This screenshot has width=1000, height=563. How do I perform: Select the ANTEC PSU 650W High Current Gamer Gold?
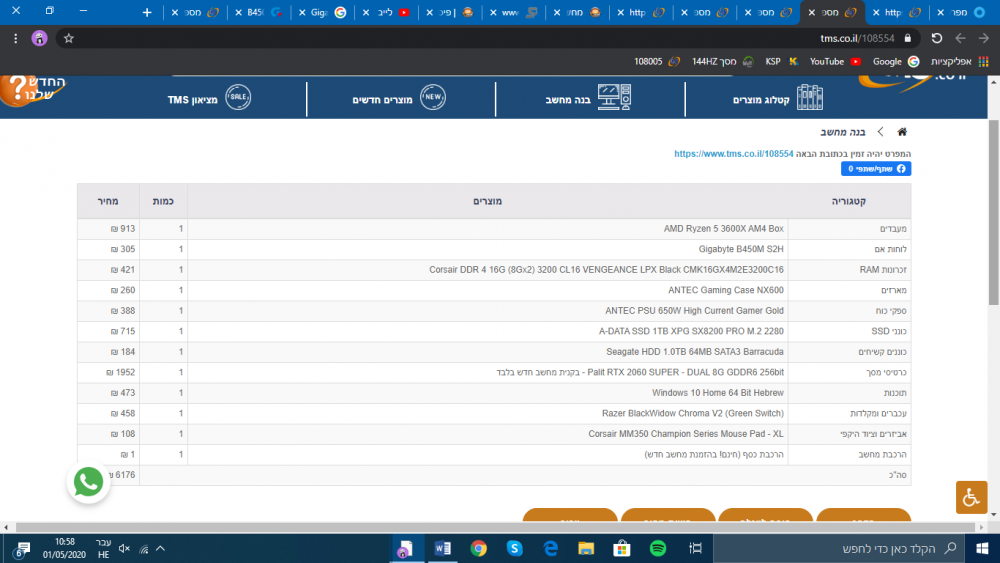pyautogui.click(x=694, y=311)
